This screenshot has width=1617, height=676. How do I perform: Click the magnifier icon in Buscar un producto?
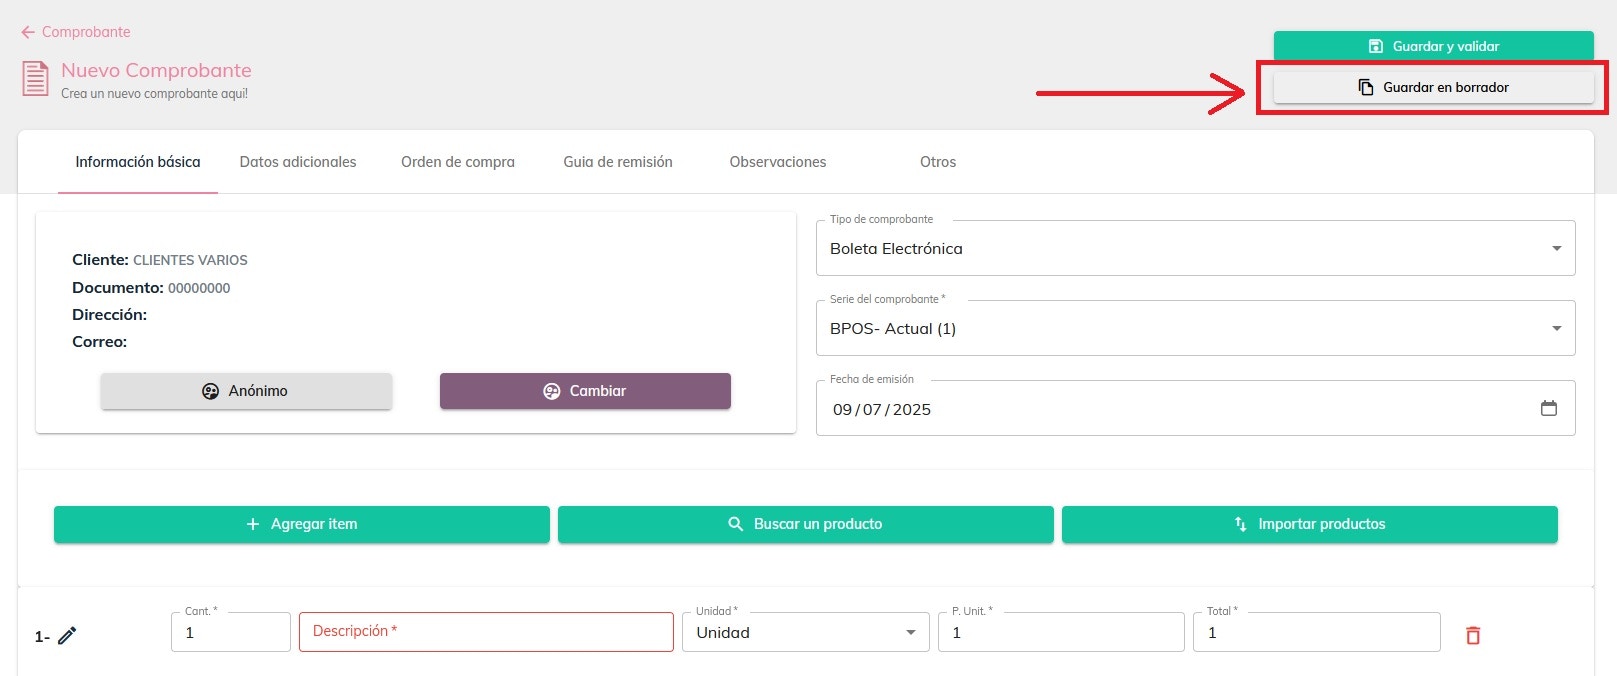coord(735,524)
